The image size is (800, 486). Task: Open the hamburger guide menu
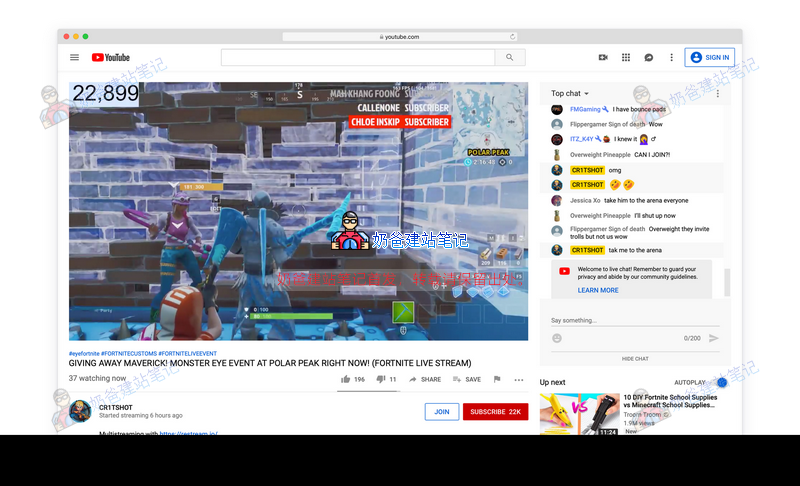pos(74,58)
